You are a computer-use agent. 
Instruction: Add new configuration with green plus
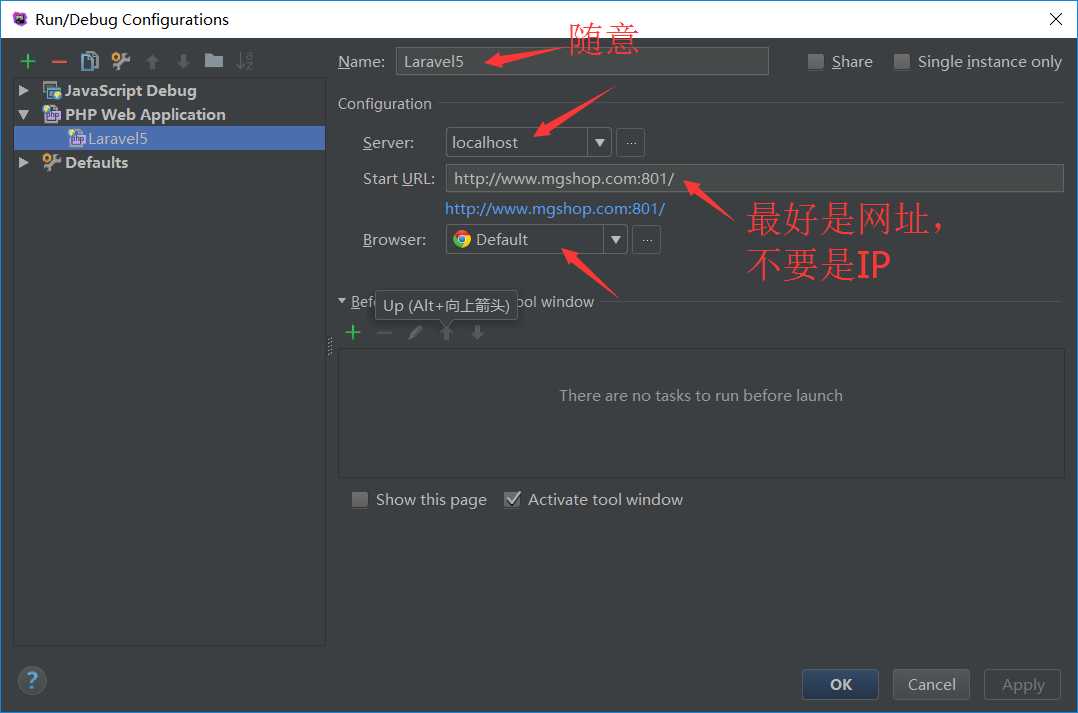pos(28,62)
